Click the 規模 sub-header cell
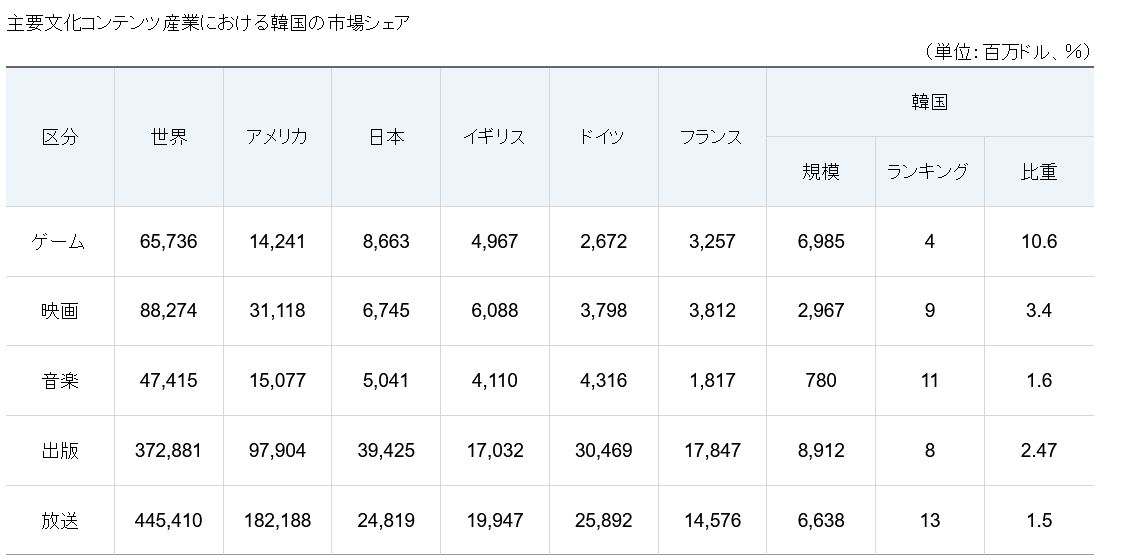Screen dimensions: 1122x555 pos(821,172)
